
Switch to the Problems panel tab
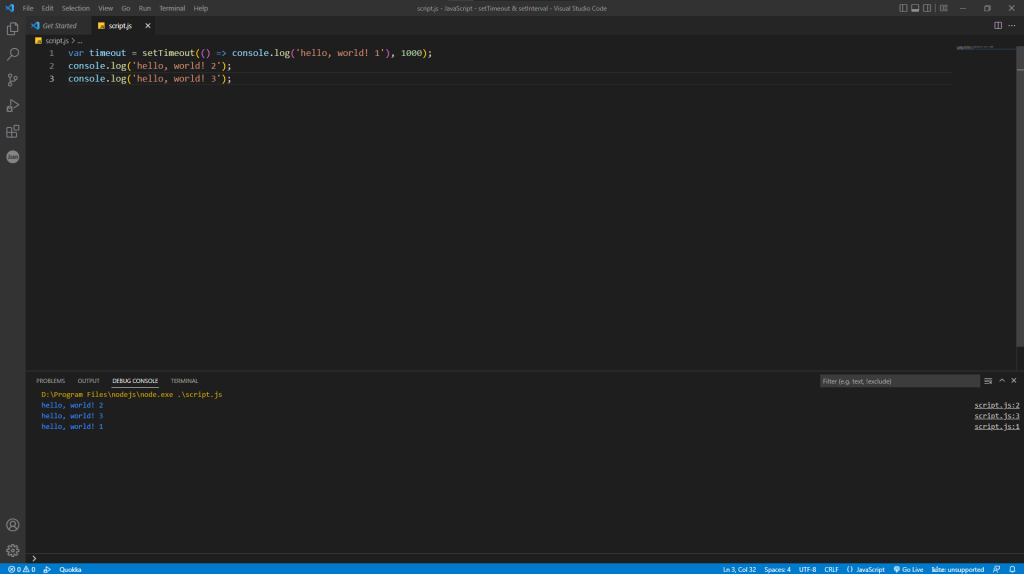50,381
